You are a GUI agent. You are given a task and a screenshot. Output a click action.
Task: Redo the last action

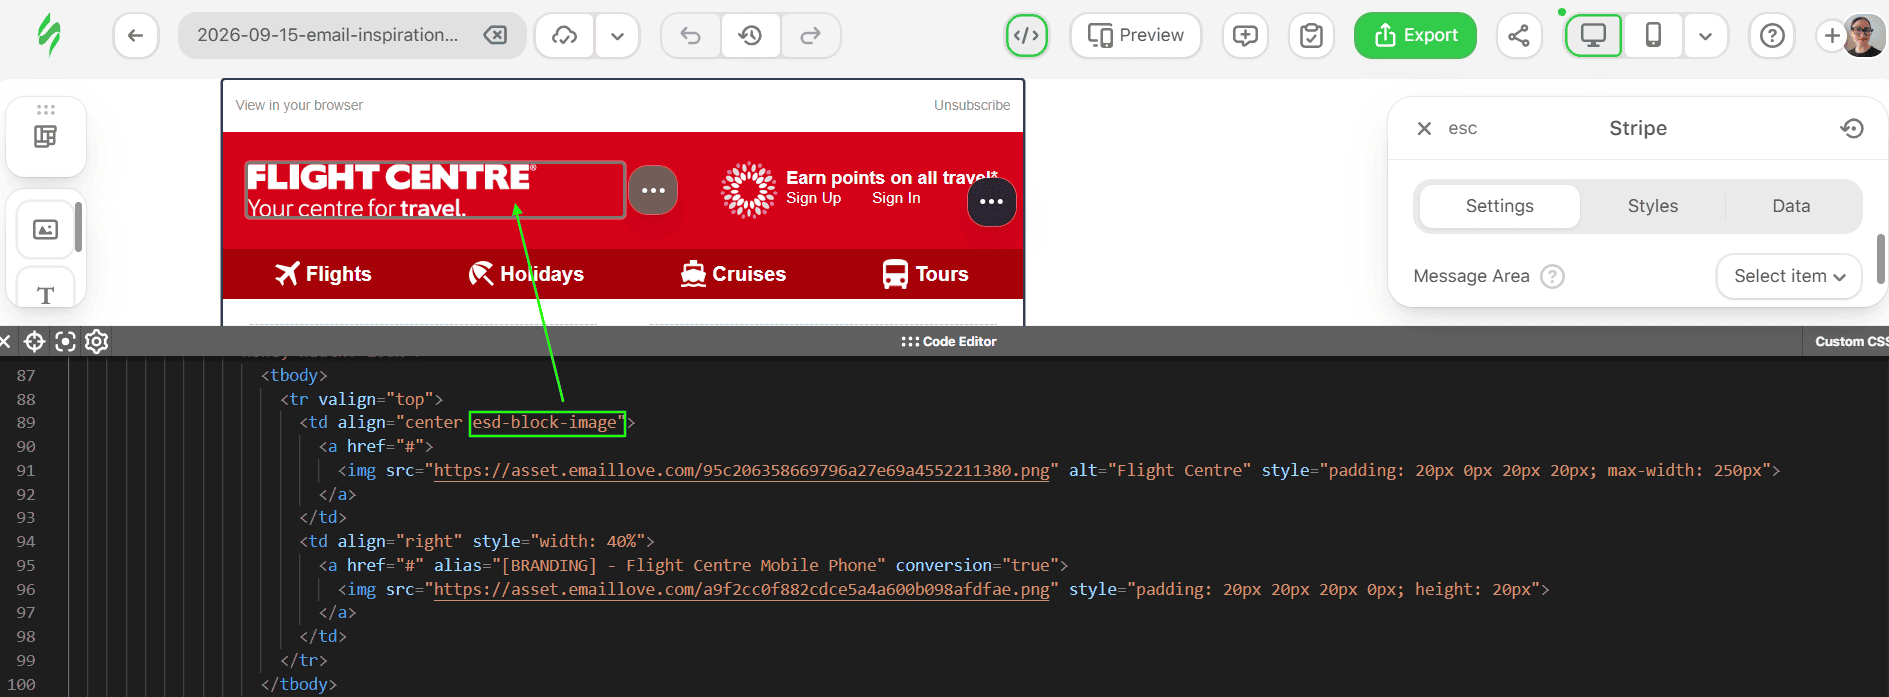click(x=811, y=36)
